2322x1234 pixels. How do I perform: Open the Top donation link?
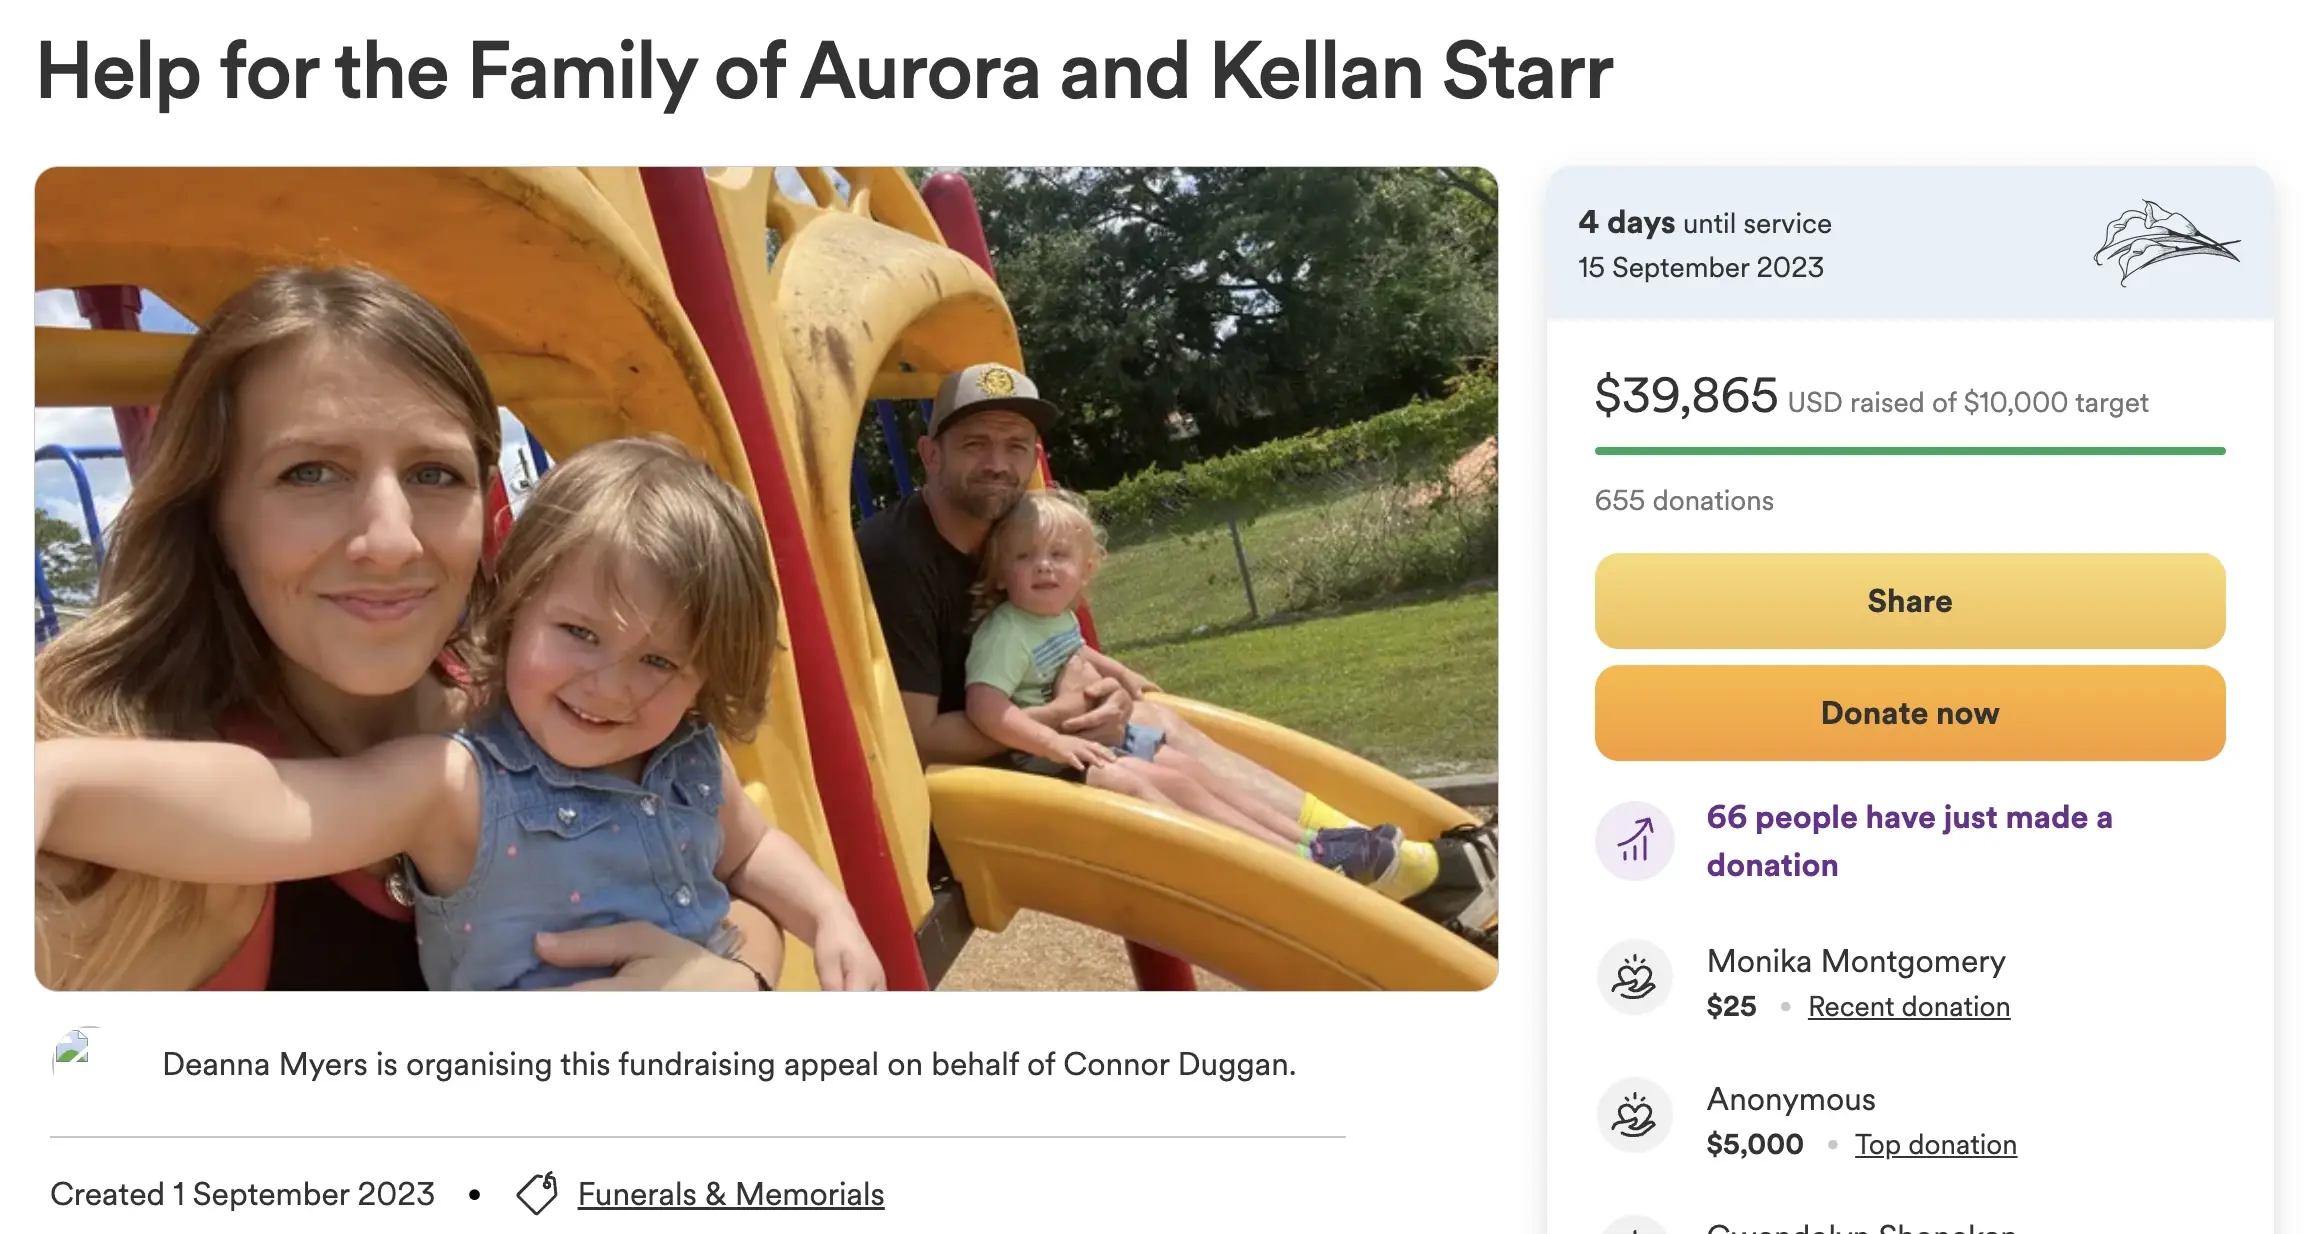click(x=1935, y=1144)
